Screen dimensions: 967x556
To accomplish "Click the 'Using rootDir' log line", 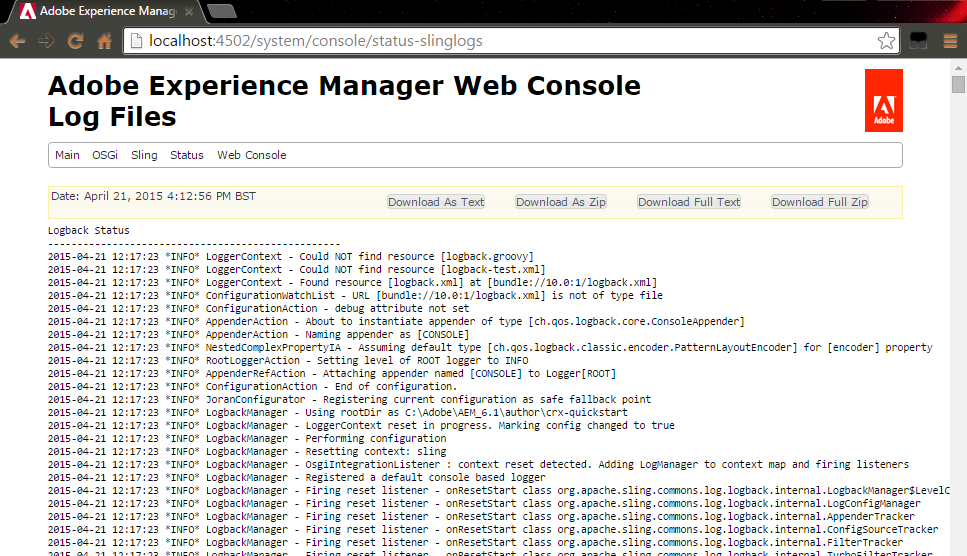I will coord(338,412).
